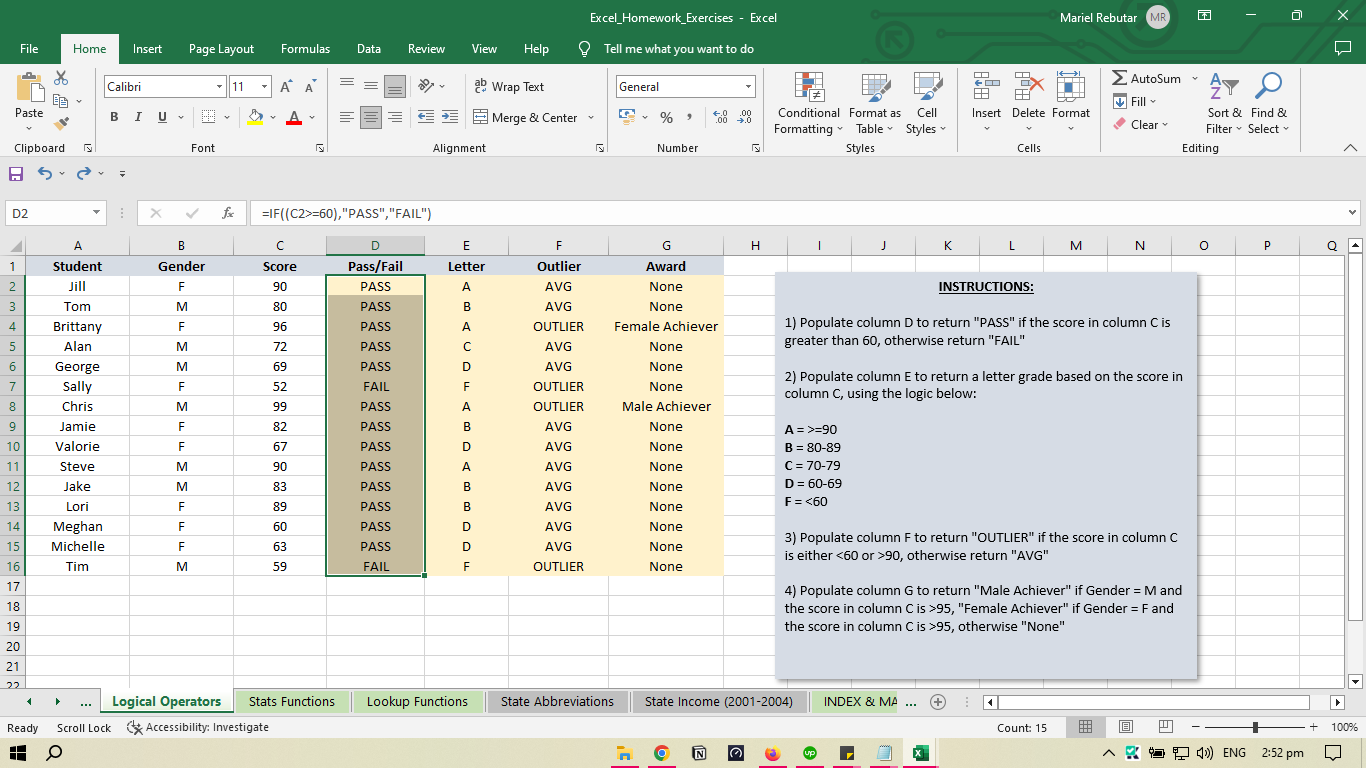Expand the font name dropdown showing Calibri
Viewport: 1366px width, 768px height.
(219, 87)
